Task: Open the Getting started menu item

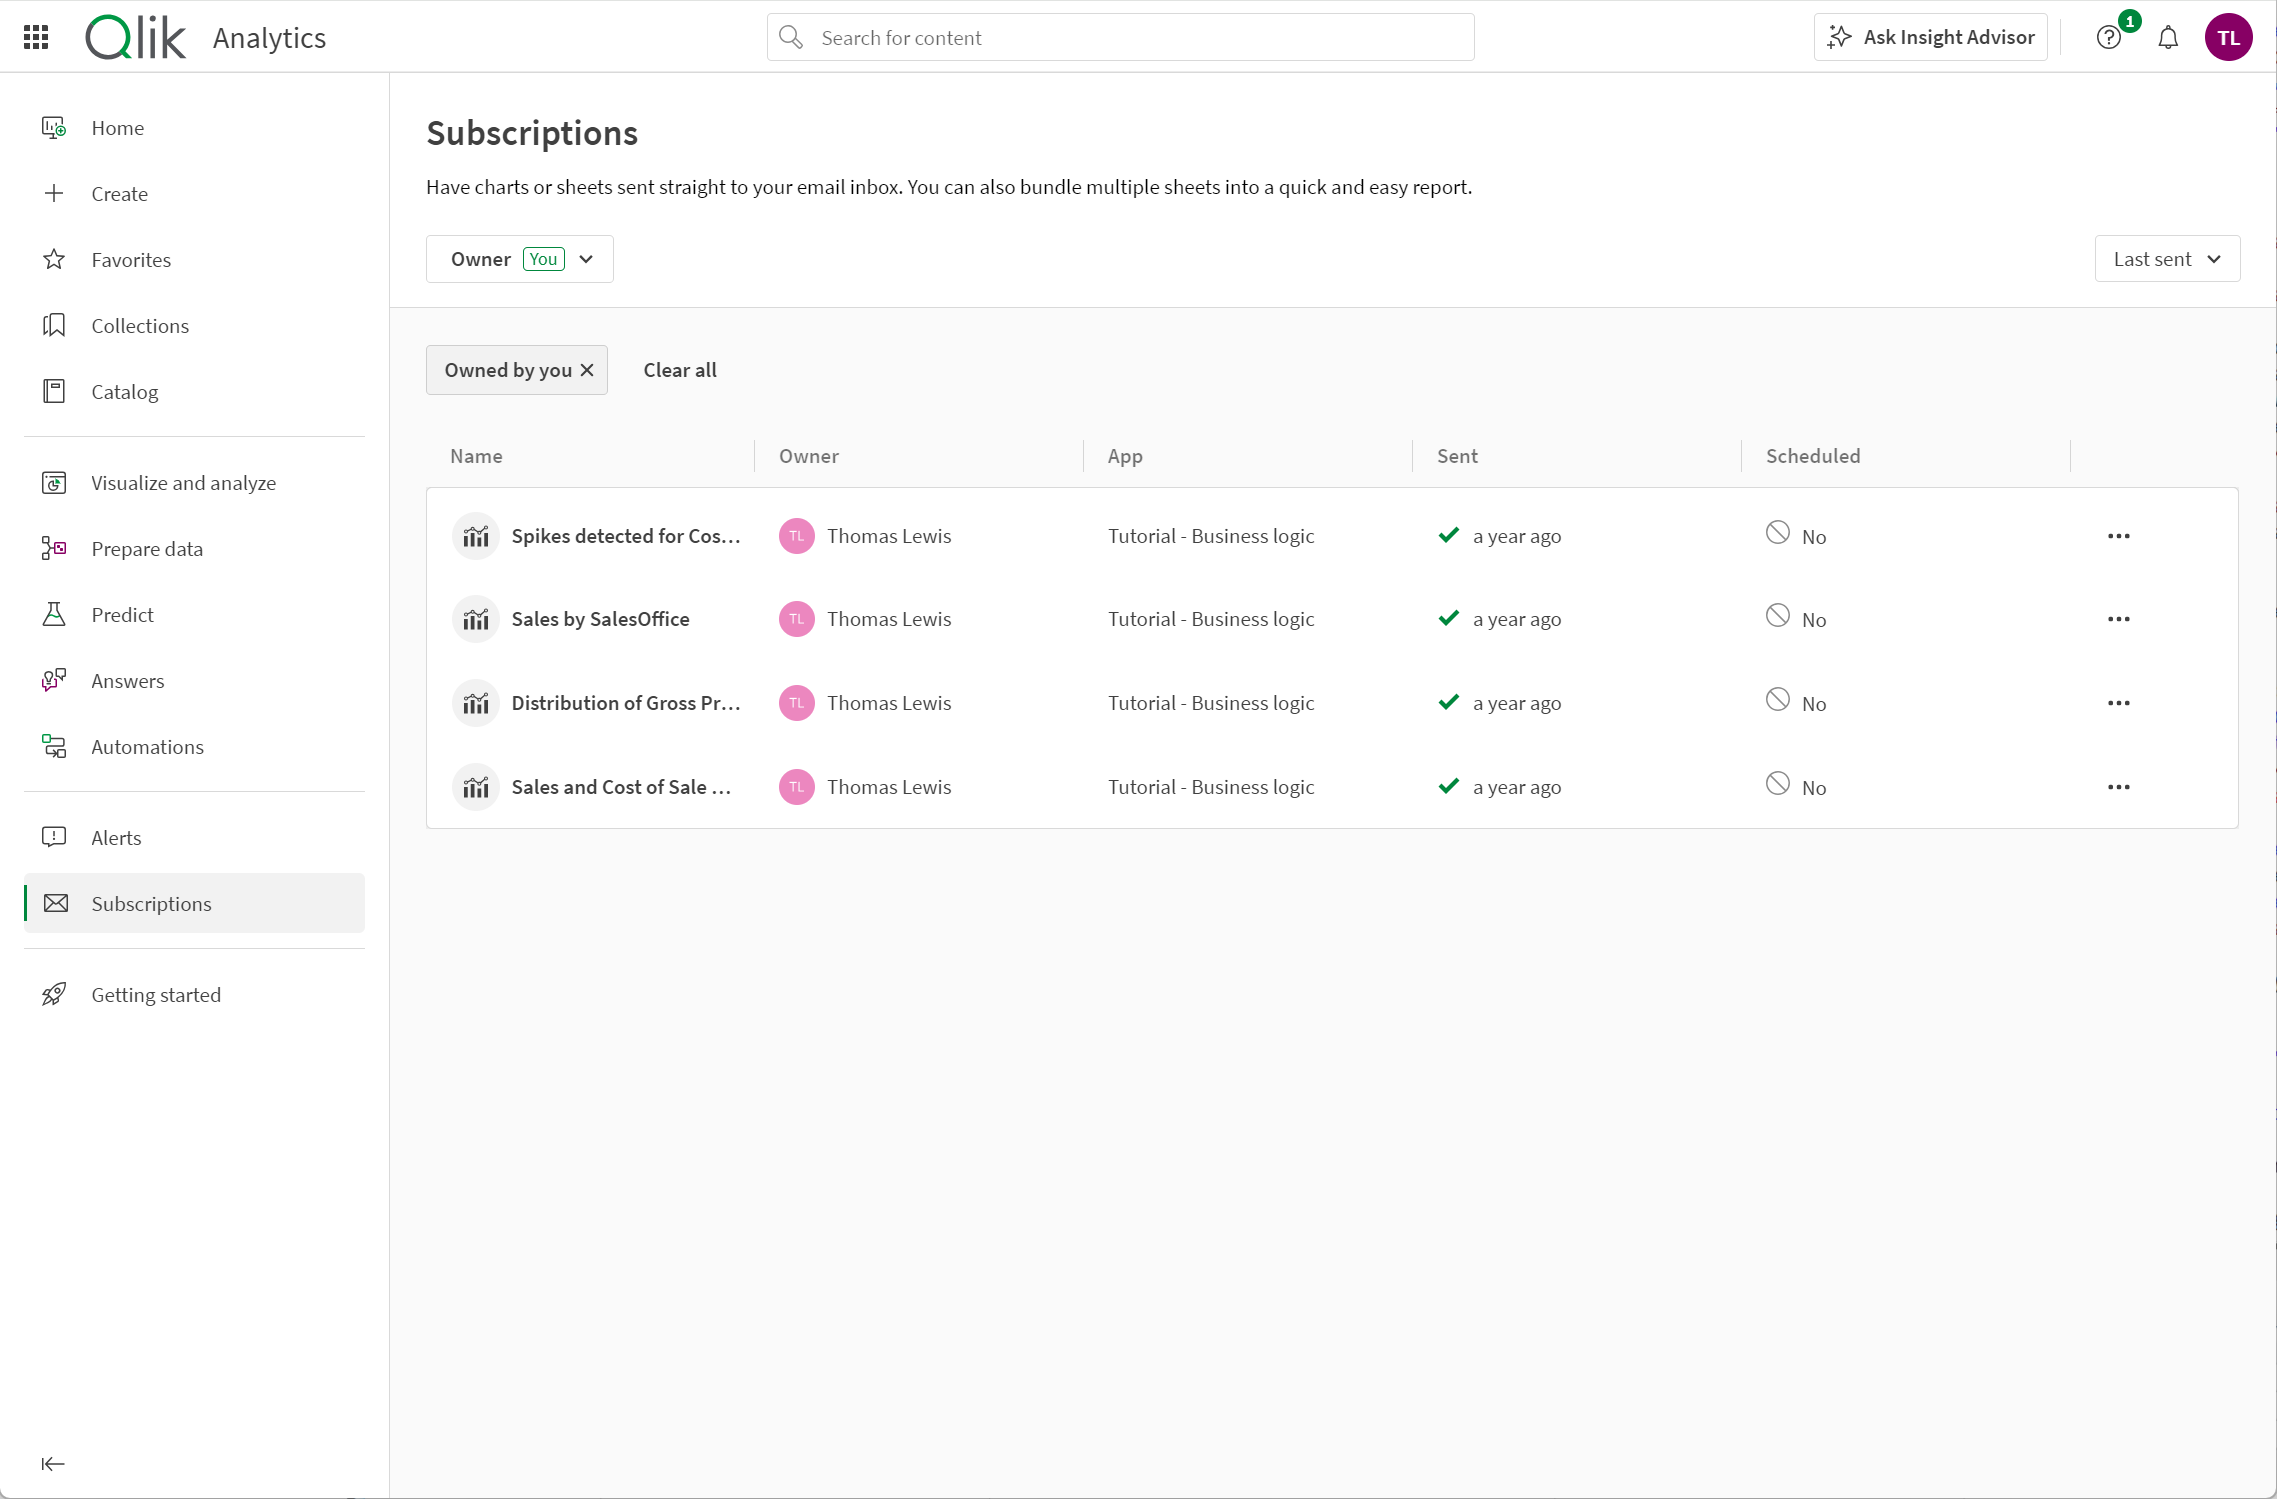Action: 156,994
